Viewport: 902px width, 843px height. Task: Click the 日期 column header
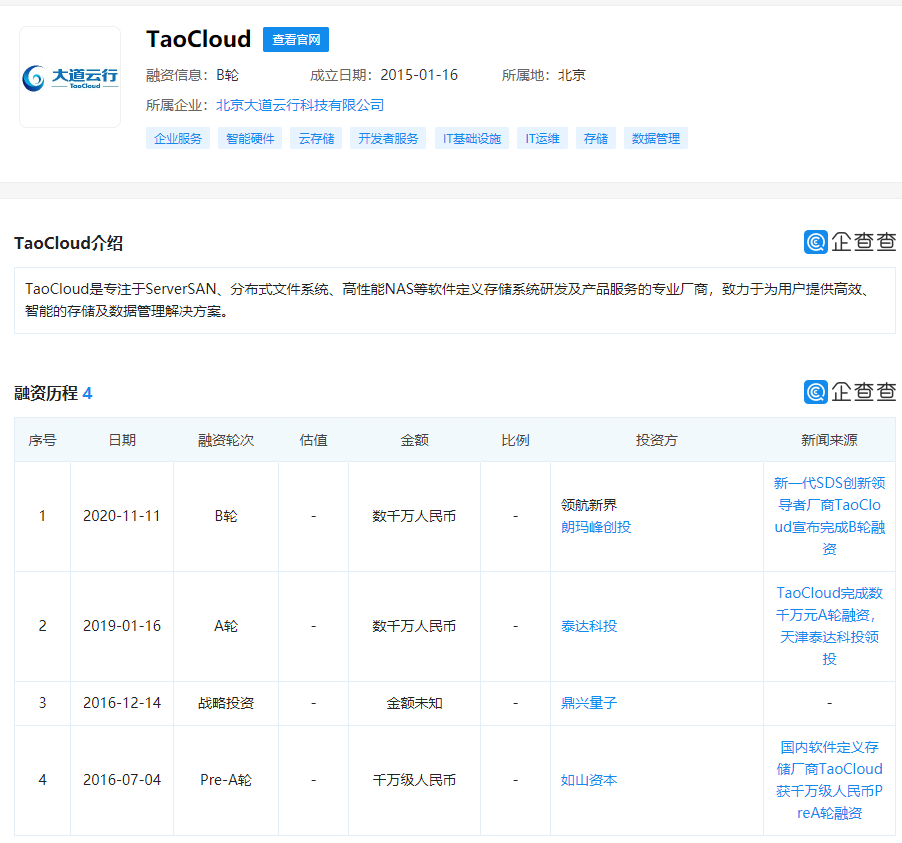click(122, 440)
